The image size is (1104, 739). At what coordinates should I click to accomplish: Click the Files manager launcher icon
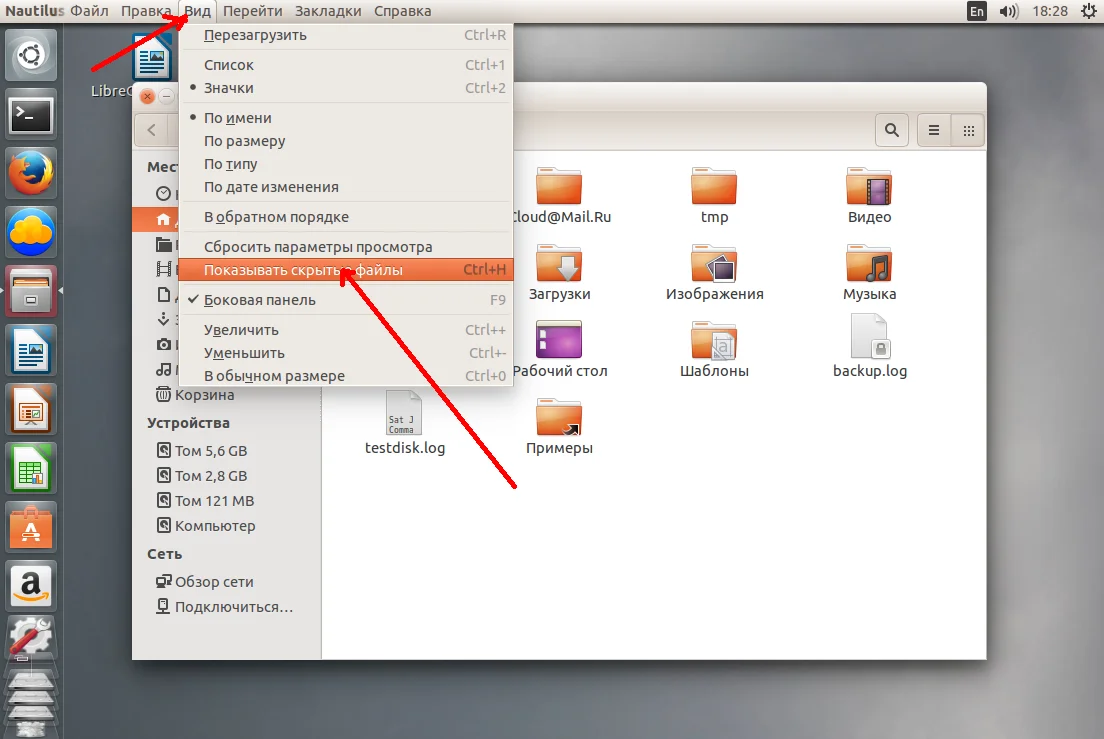[x=30, y=291]
